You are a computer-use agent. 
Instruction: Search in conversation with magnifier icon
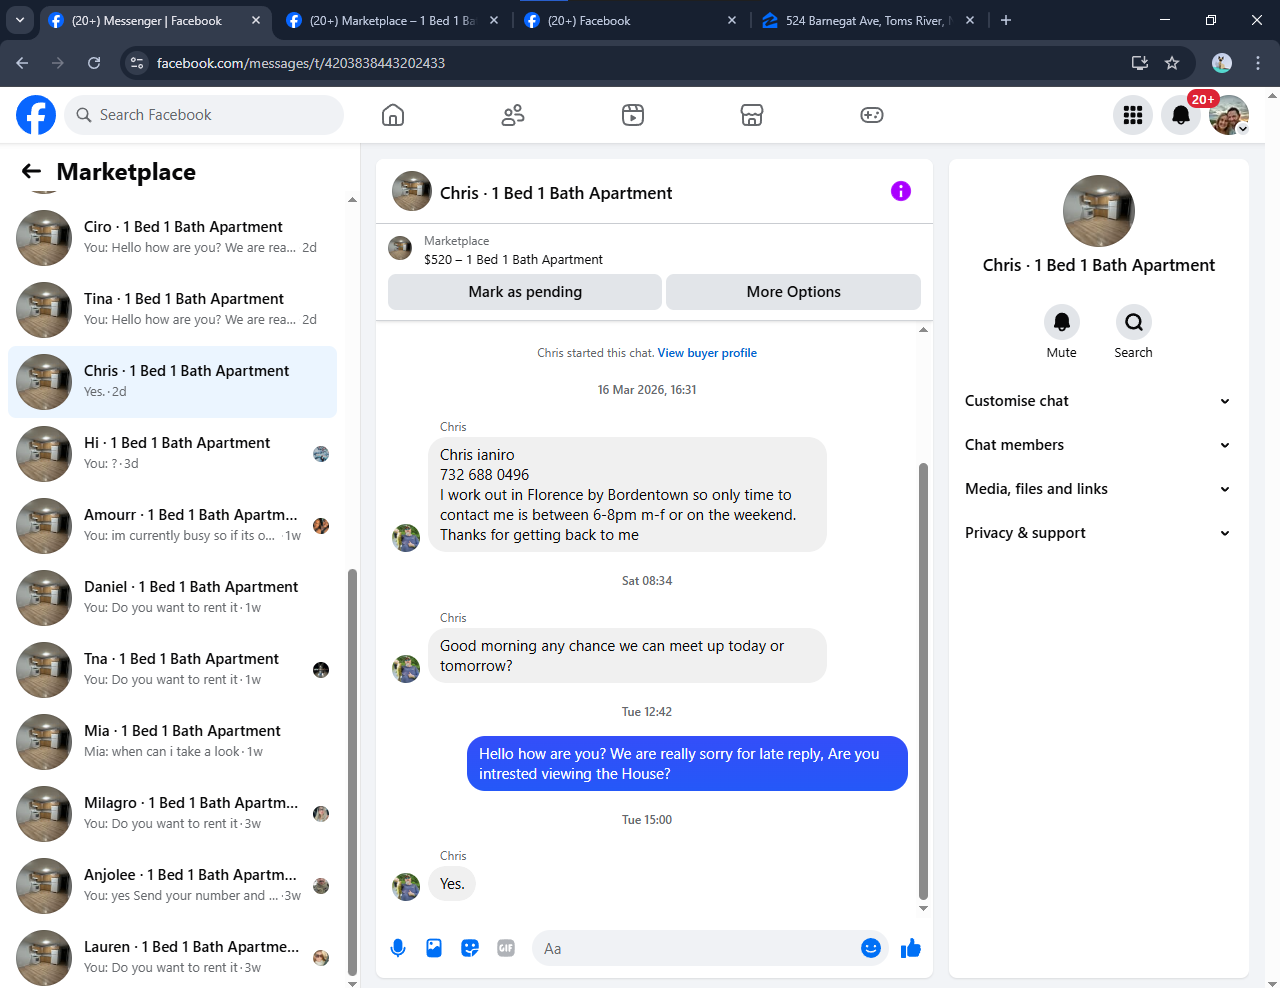[x=1134, y=322]
